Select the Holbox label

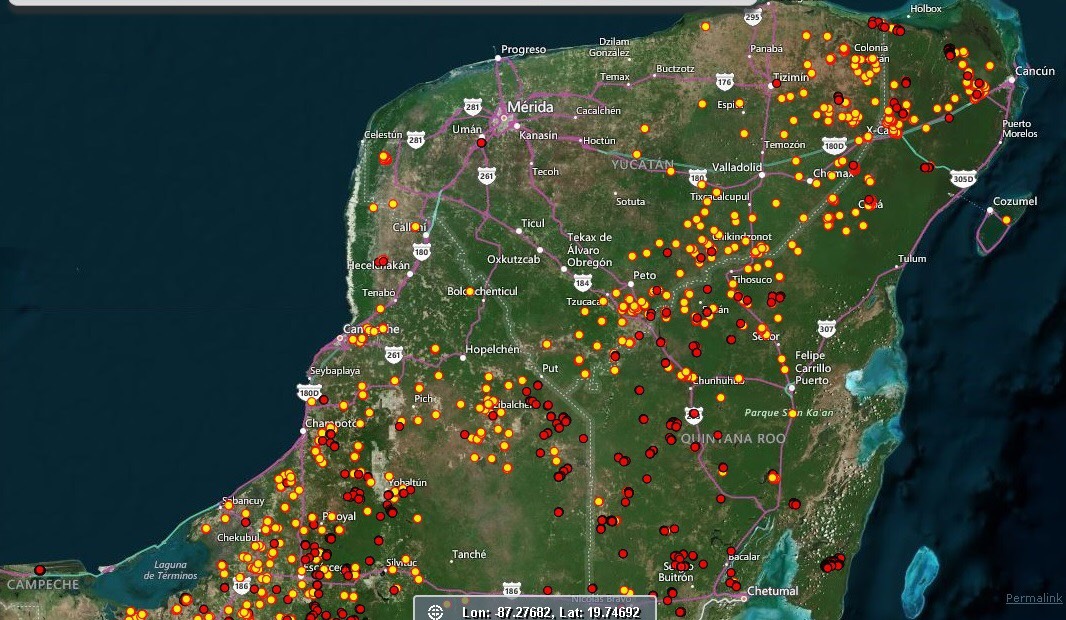point(925,9)
